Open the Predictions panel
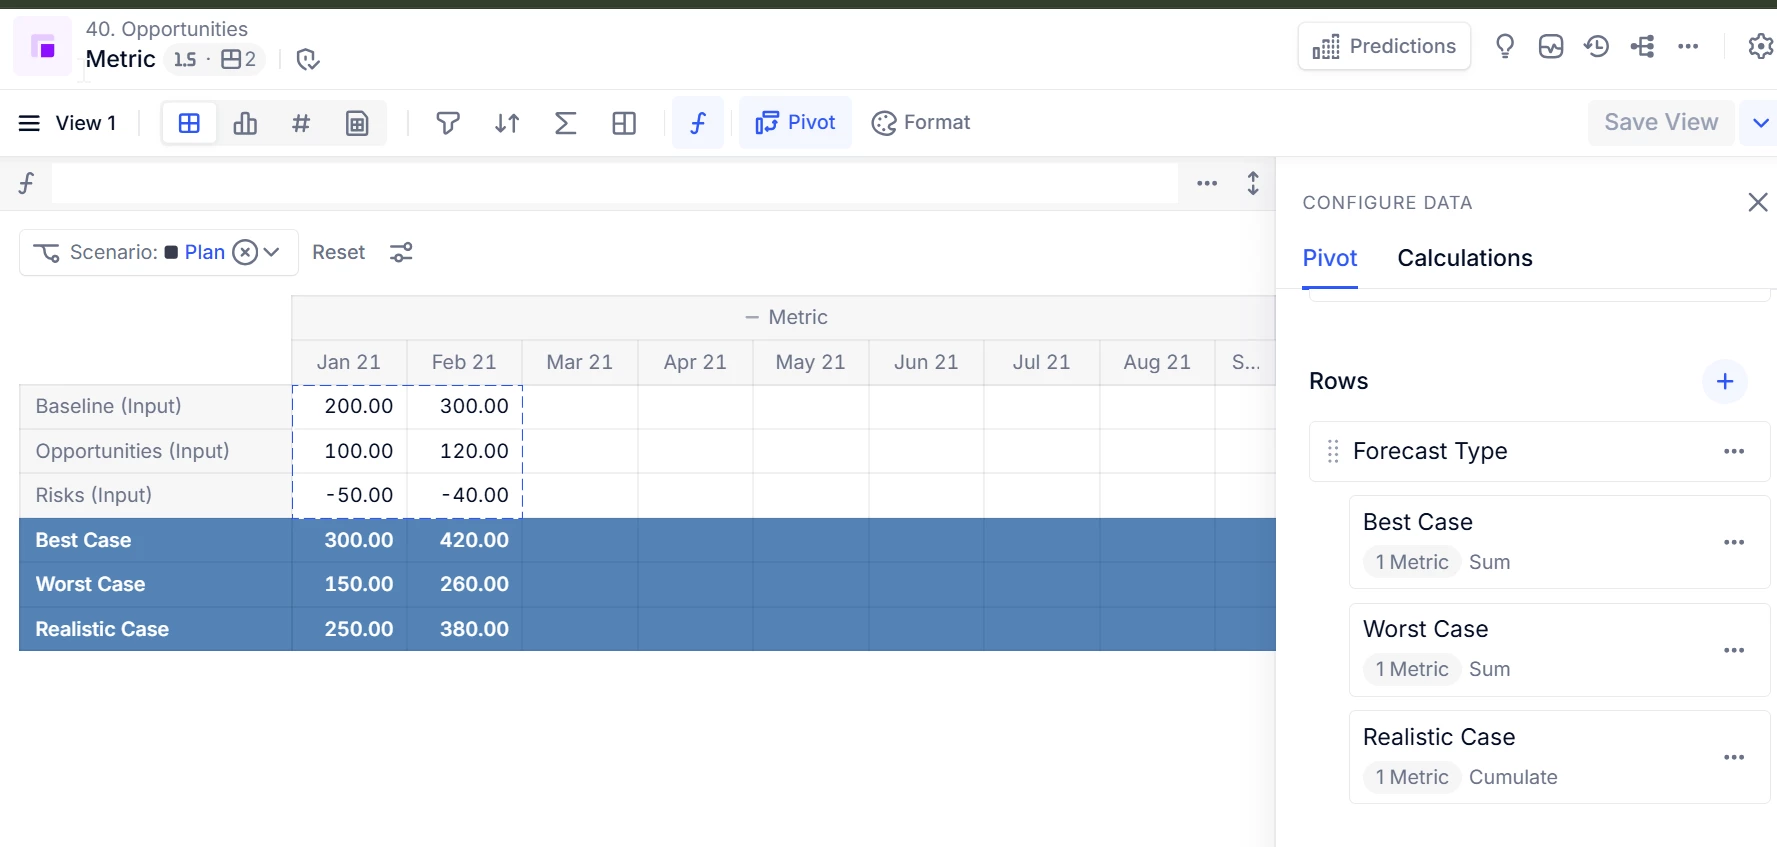 1384,46
